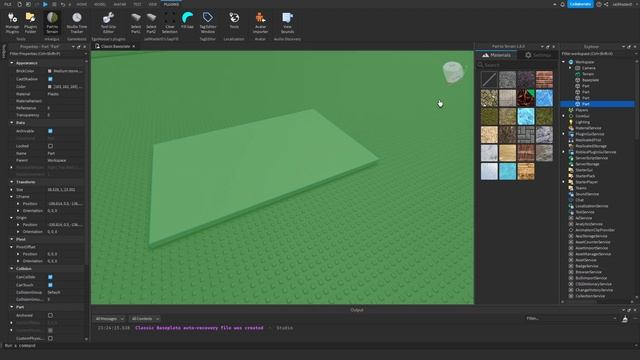
Task: Open the Tag Editor Window
Action: [x=208, y=22]
